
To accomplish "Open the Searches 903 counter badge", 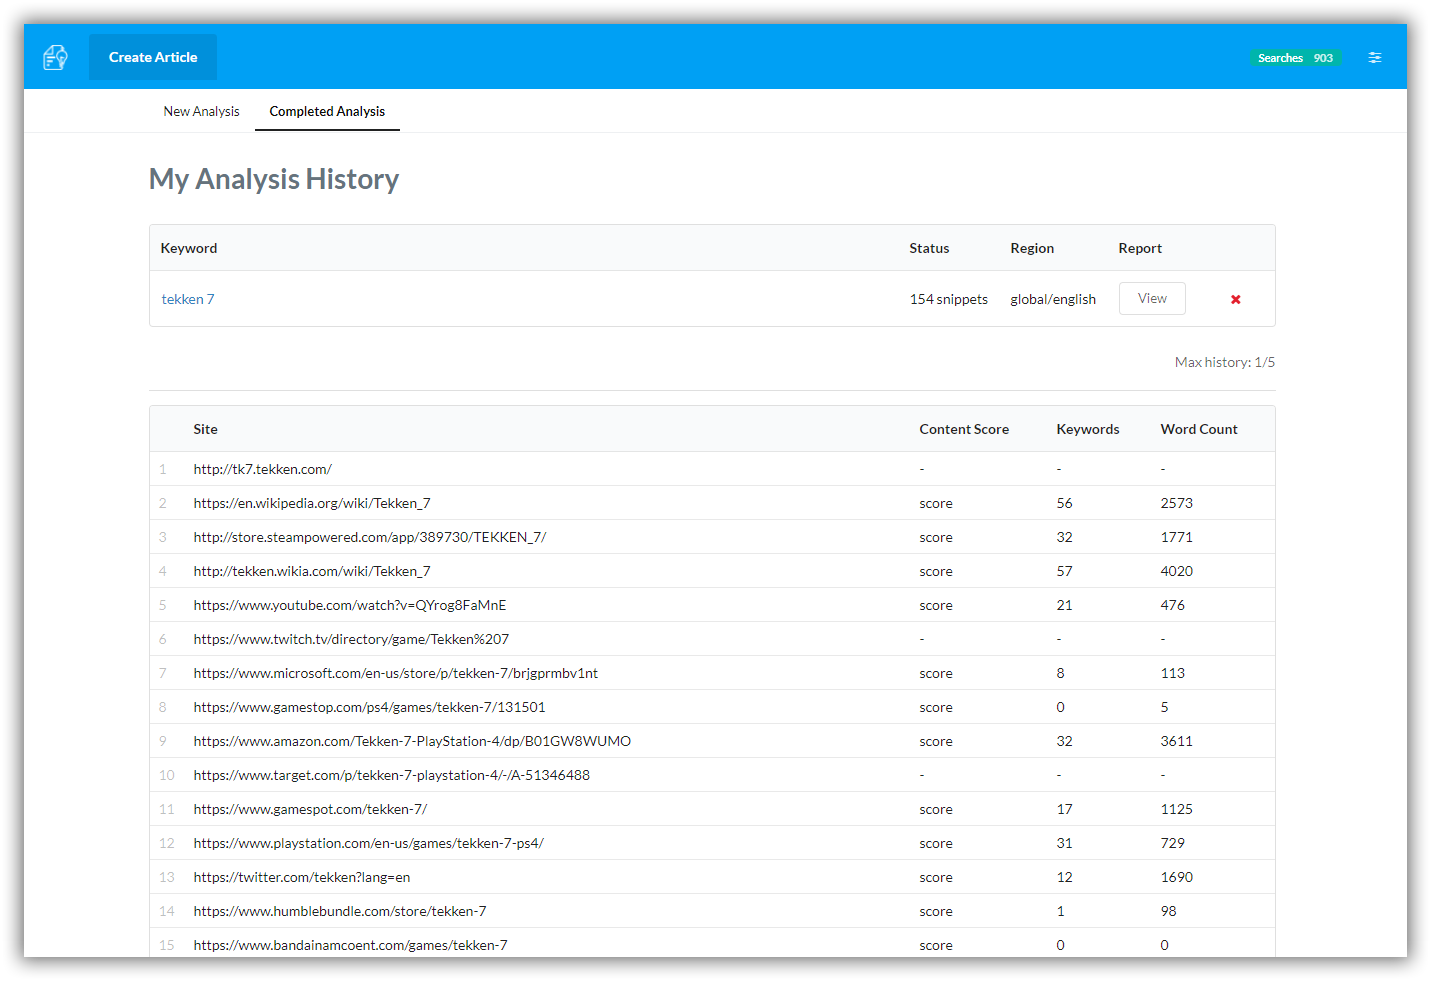I will [x=1295, y=58].
